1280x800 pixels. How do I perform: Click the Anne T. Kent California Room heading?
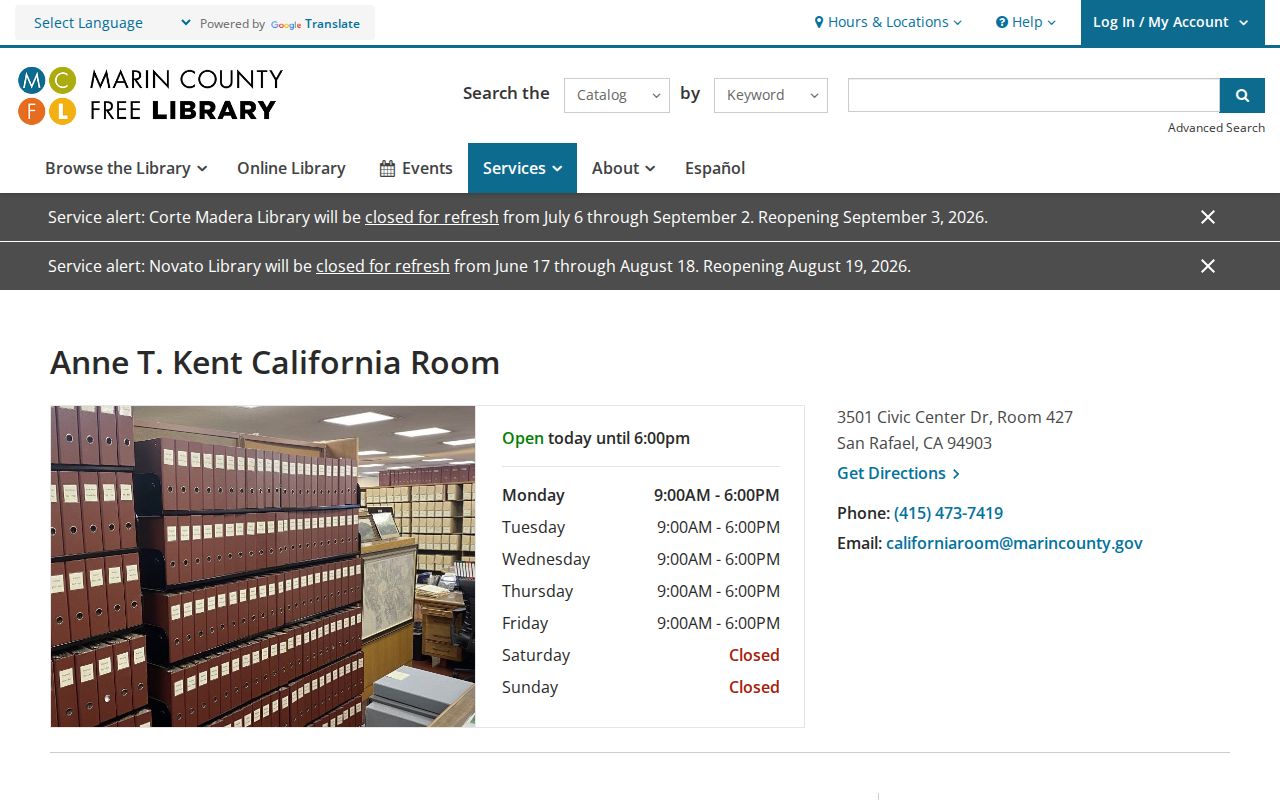pyautogui.click(x=275, y=362)
